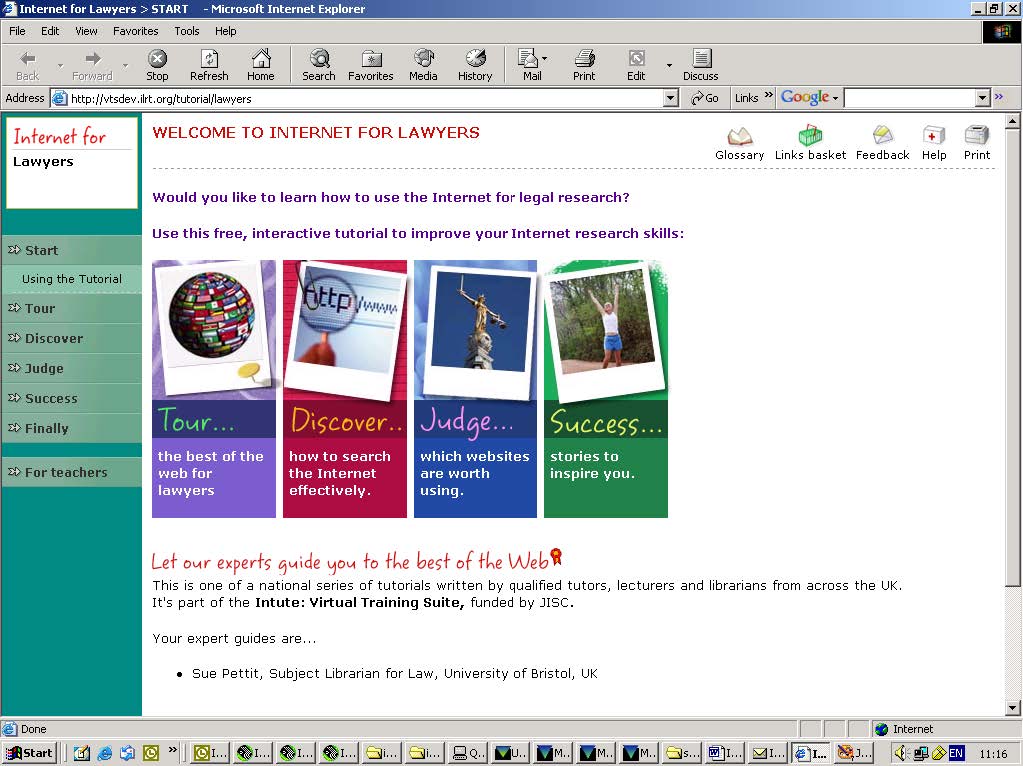
Task: Select Discover in the sidebar navigation
Action: [72, 338]
